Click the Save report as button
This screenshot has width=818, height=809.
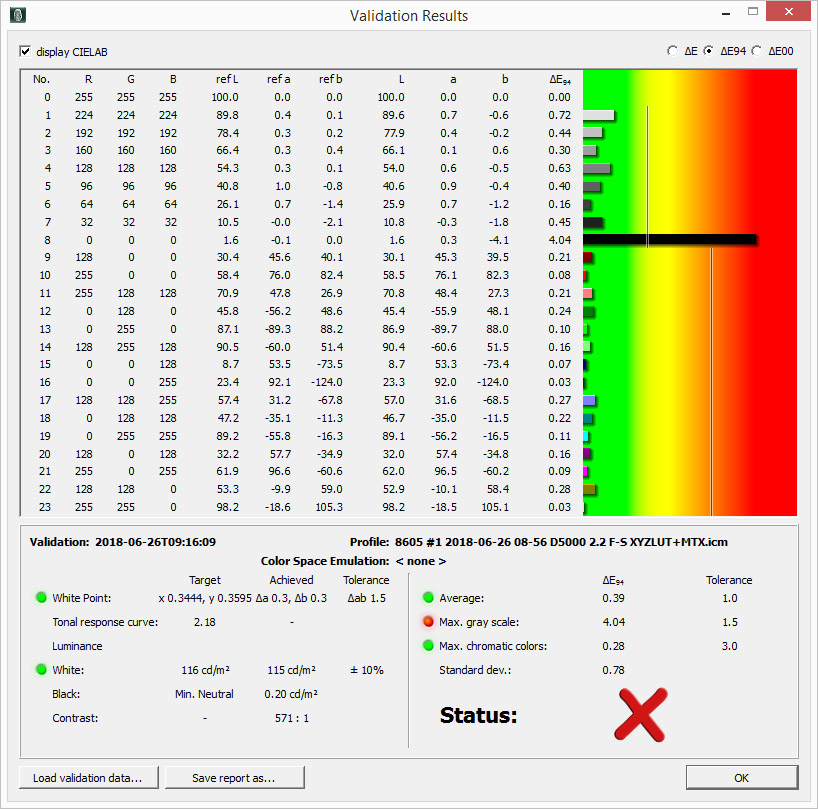234,777
